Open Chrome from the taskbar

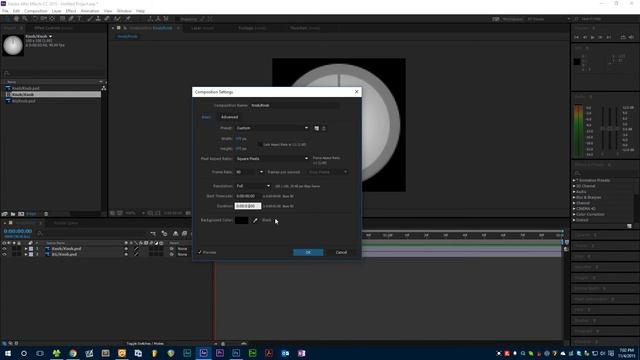coord(73,353)
